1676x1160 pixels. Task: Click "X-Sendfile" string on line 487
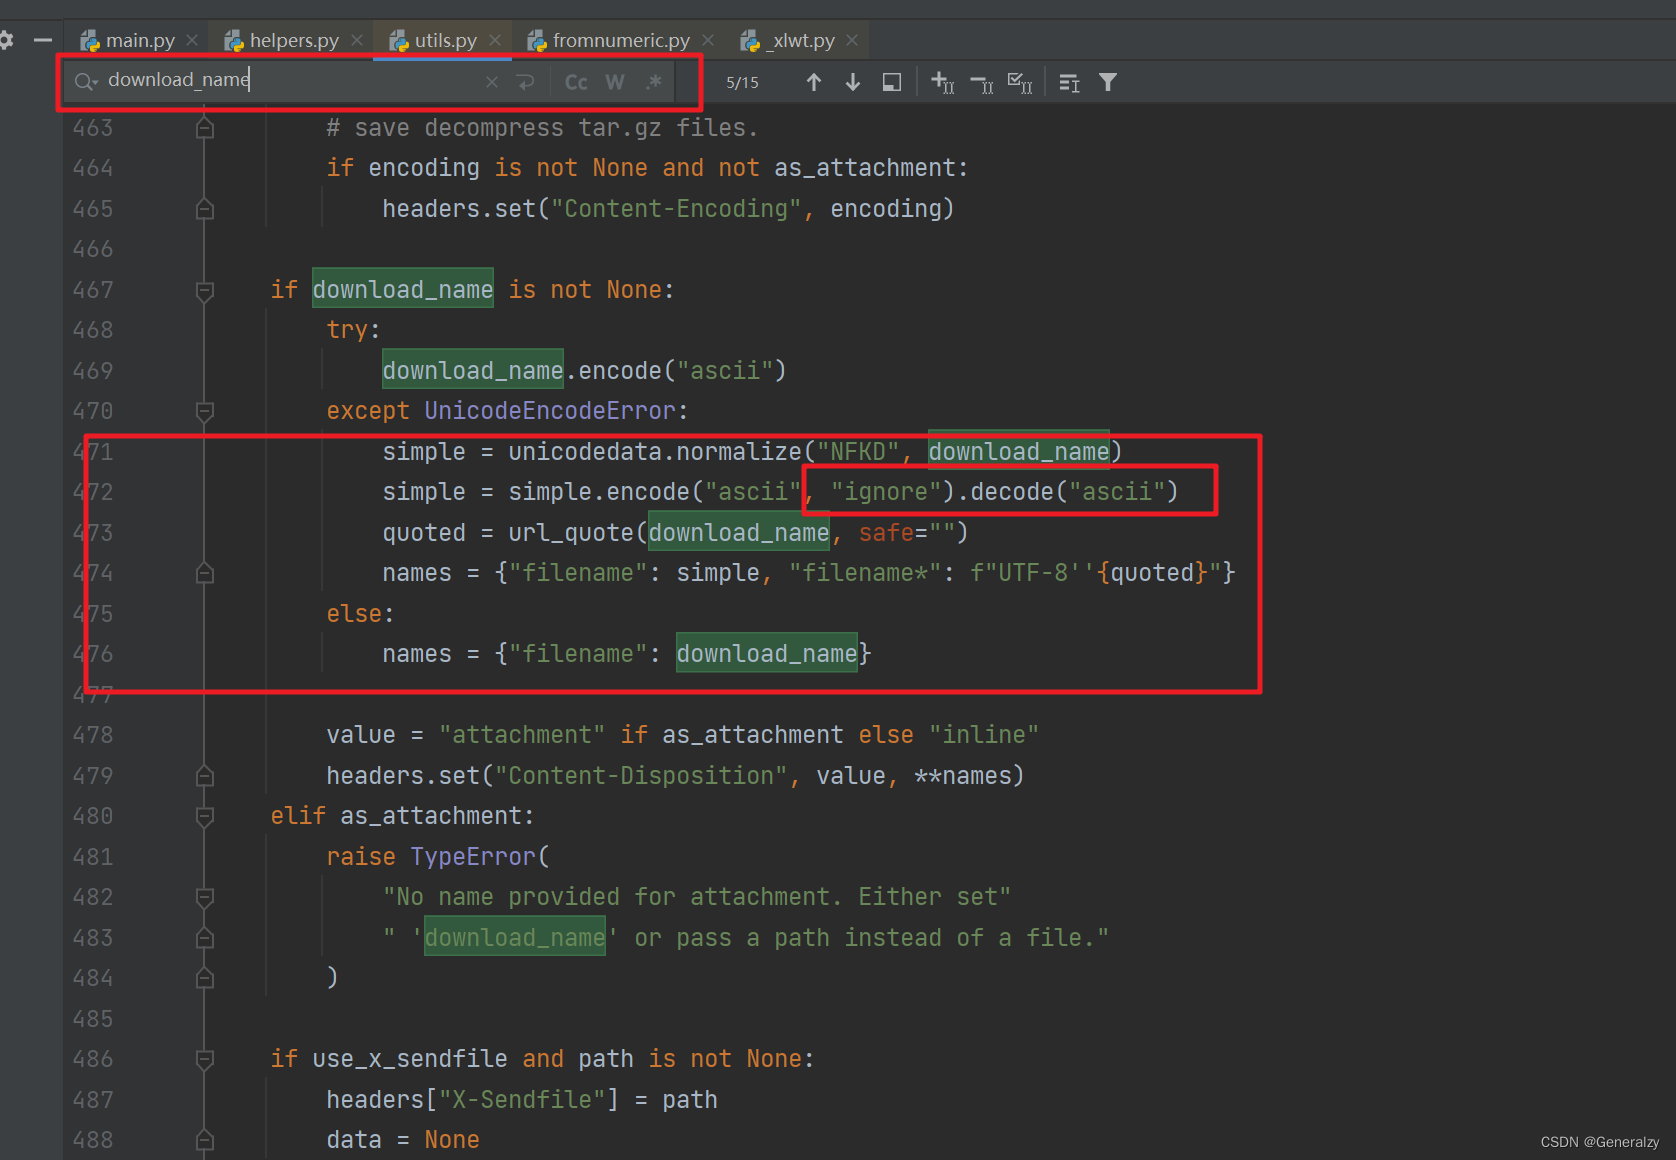click(522, 1100)
